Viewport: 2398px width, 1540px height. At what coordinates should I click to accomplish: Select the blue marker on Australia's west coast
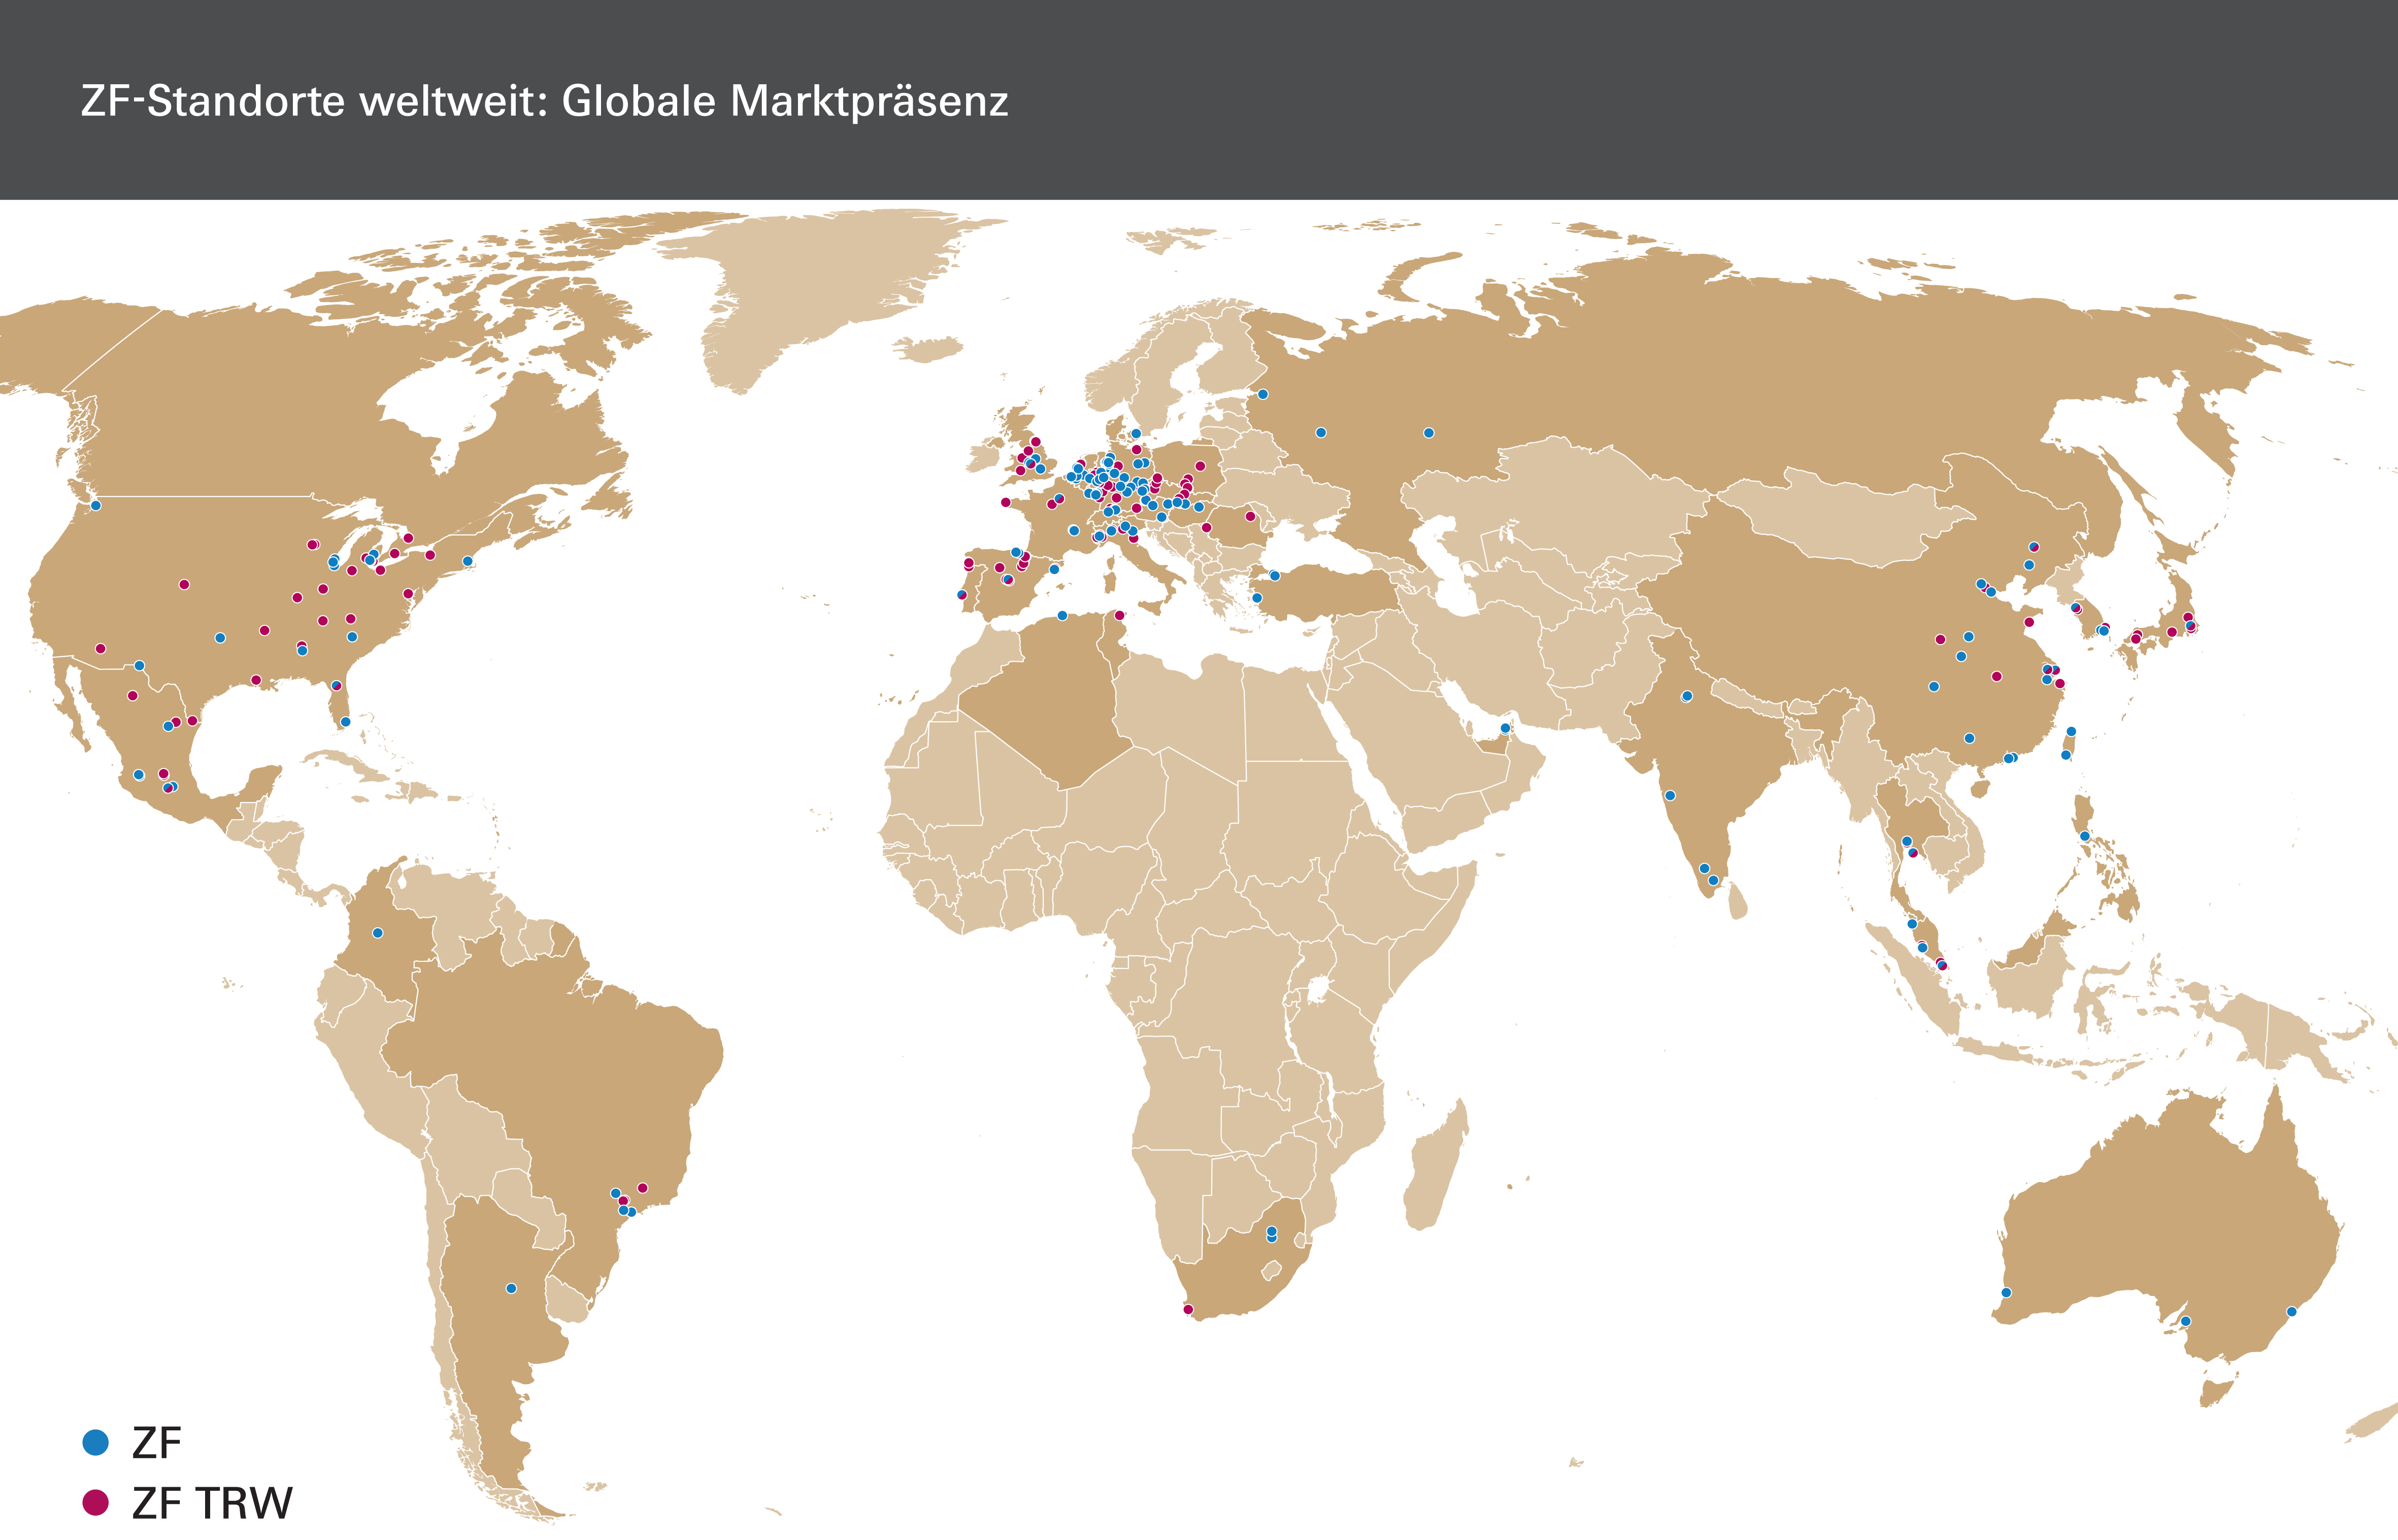(2006, 1293)
